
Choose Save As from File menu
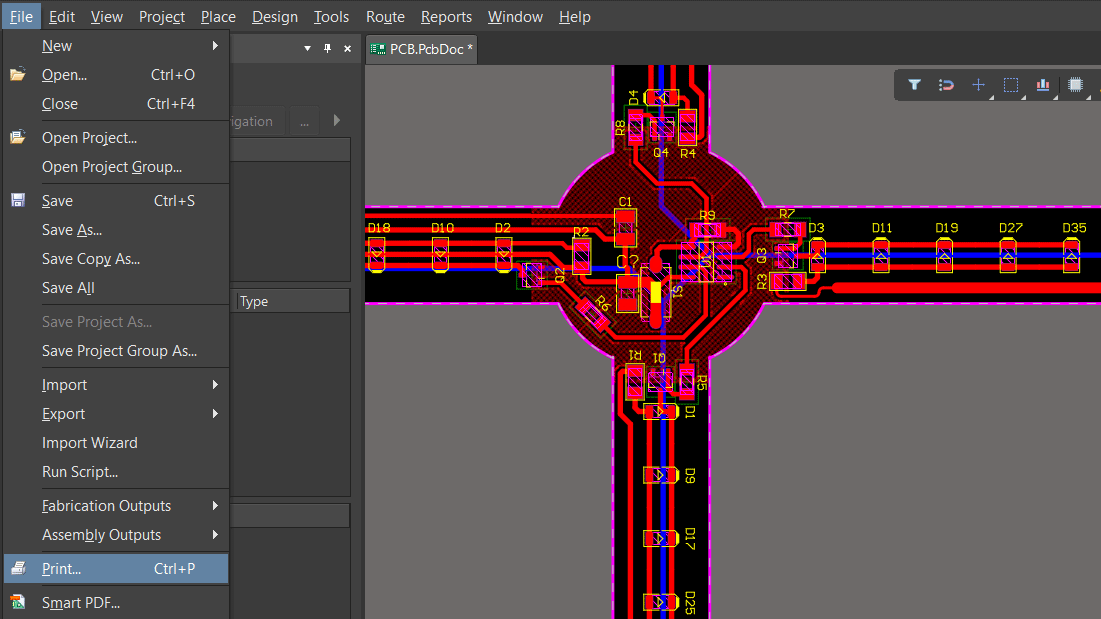[72, 230]
